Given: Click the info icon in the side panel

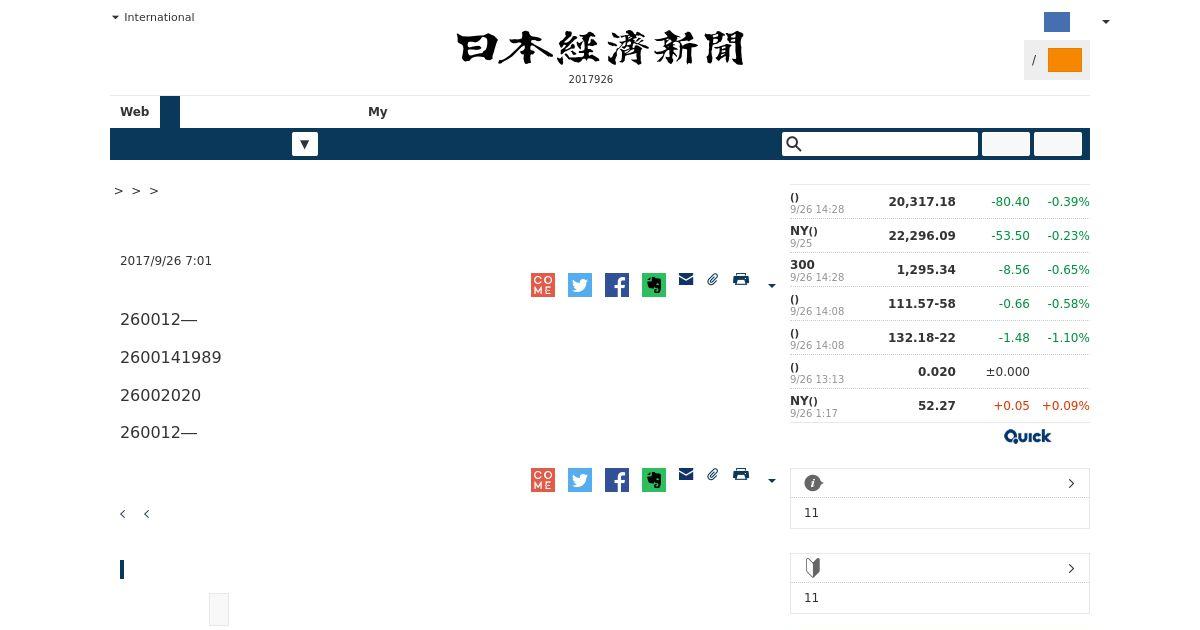Looking at the screenshot, I should point(813,483).
